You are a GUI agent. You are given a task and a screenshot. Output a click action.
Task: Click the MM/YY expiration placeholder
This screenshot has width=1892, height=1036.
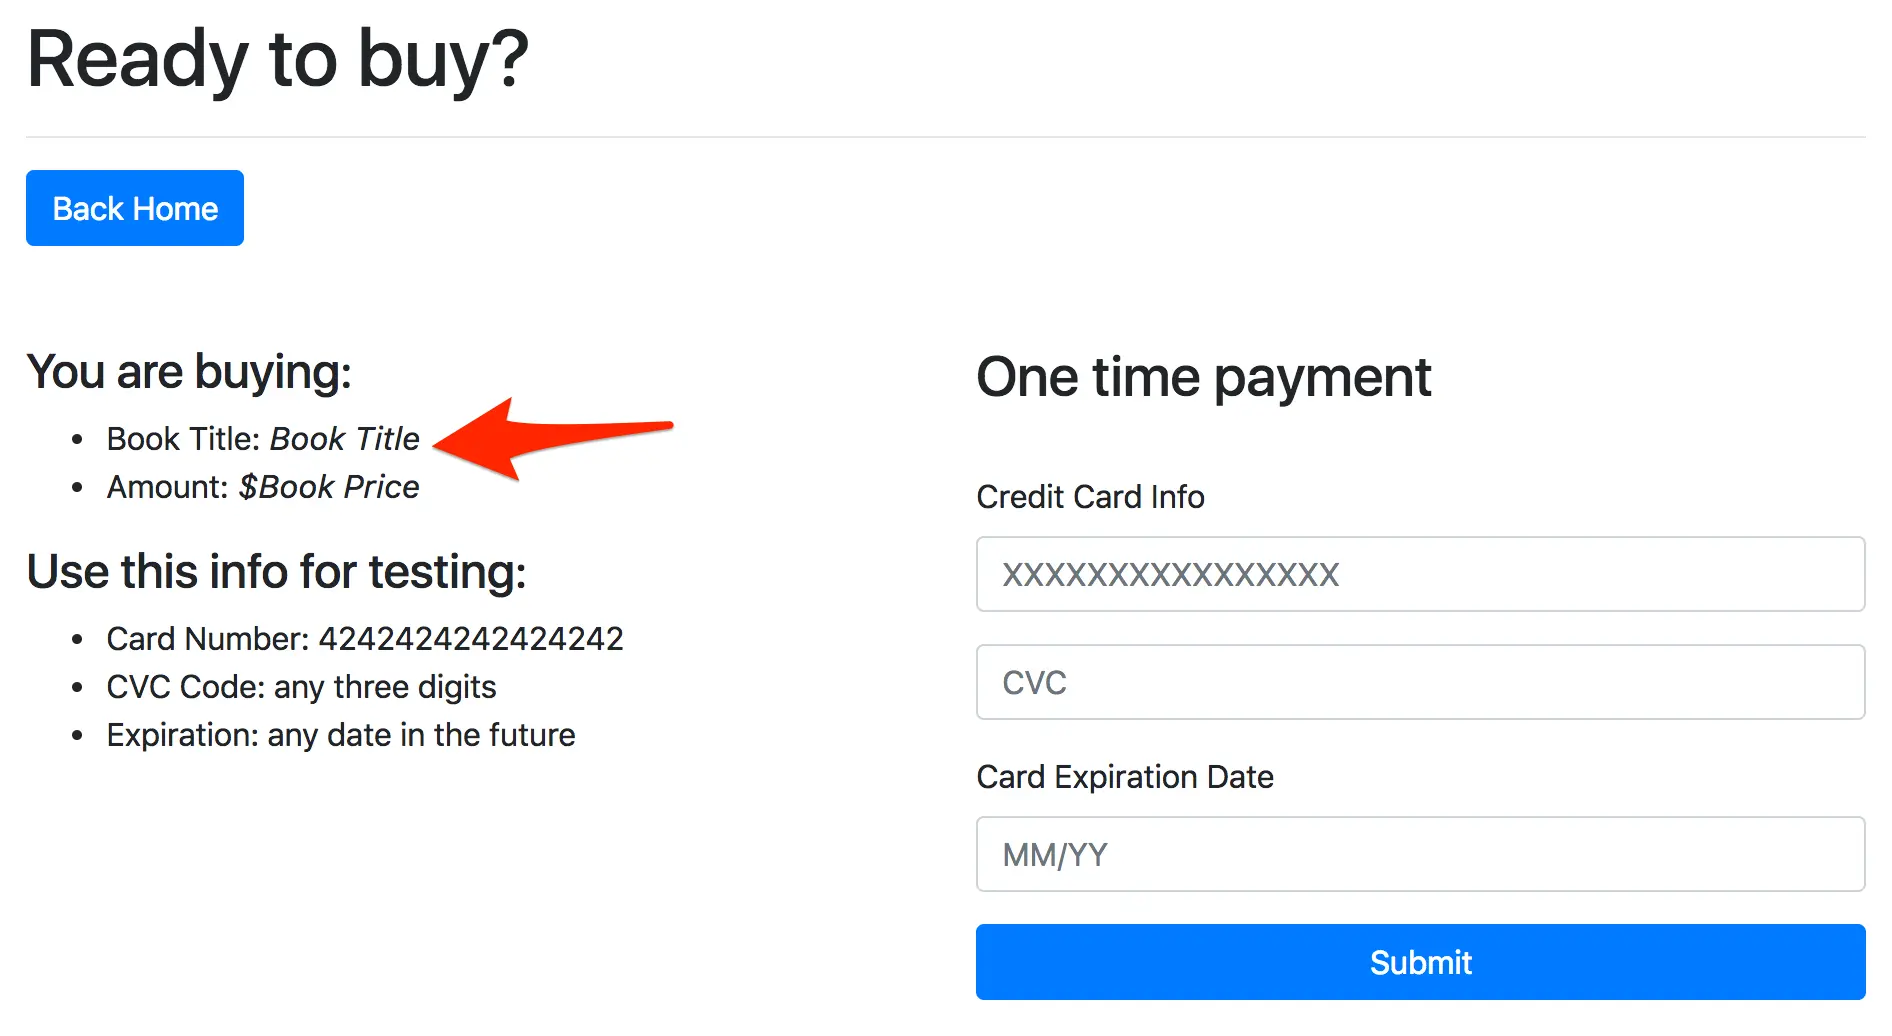click(x=1053, y=854)
